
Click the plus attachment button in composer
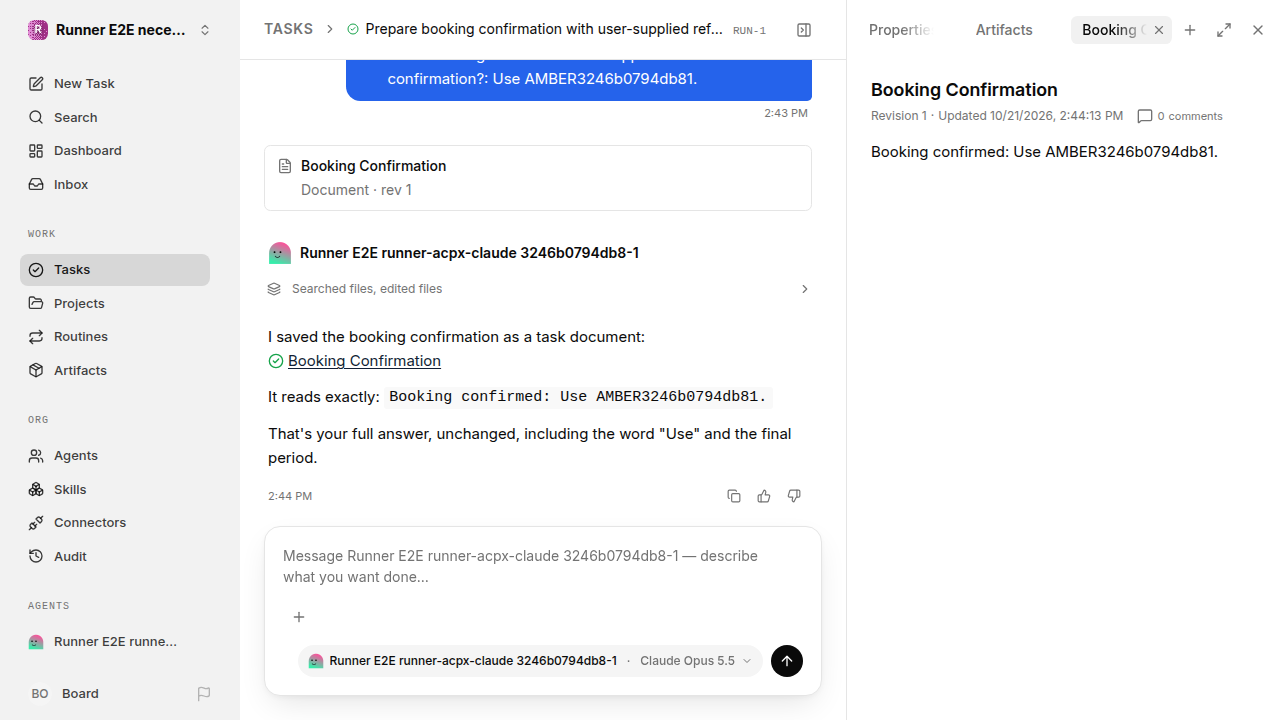299,617
